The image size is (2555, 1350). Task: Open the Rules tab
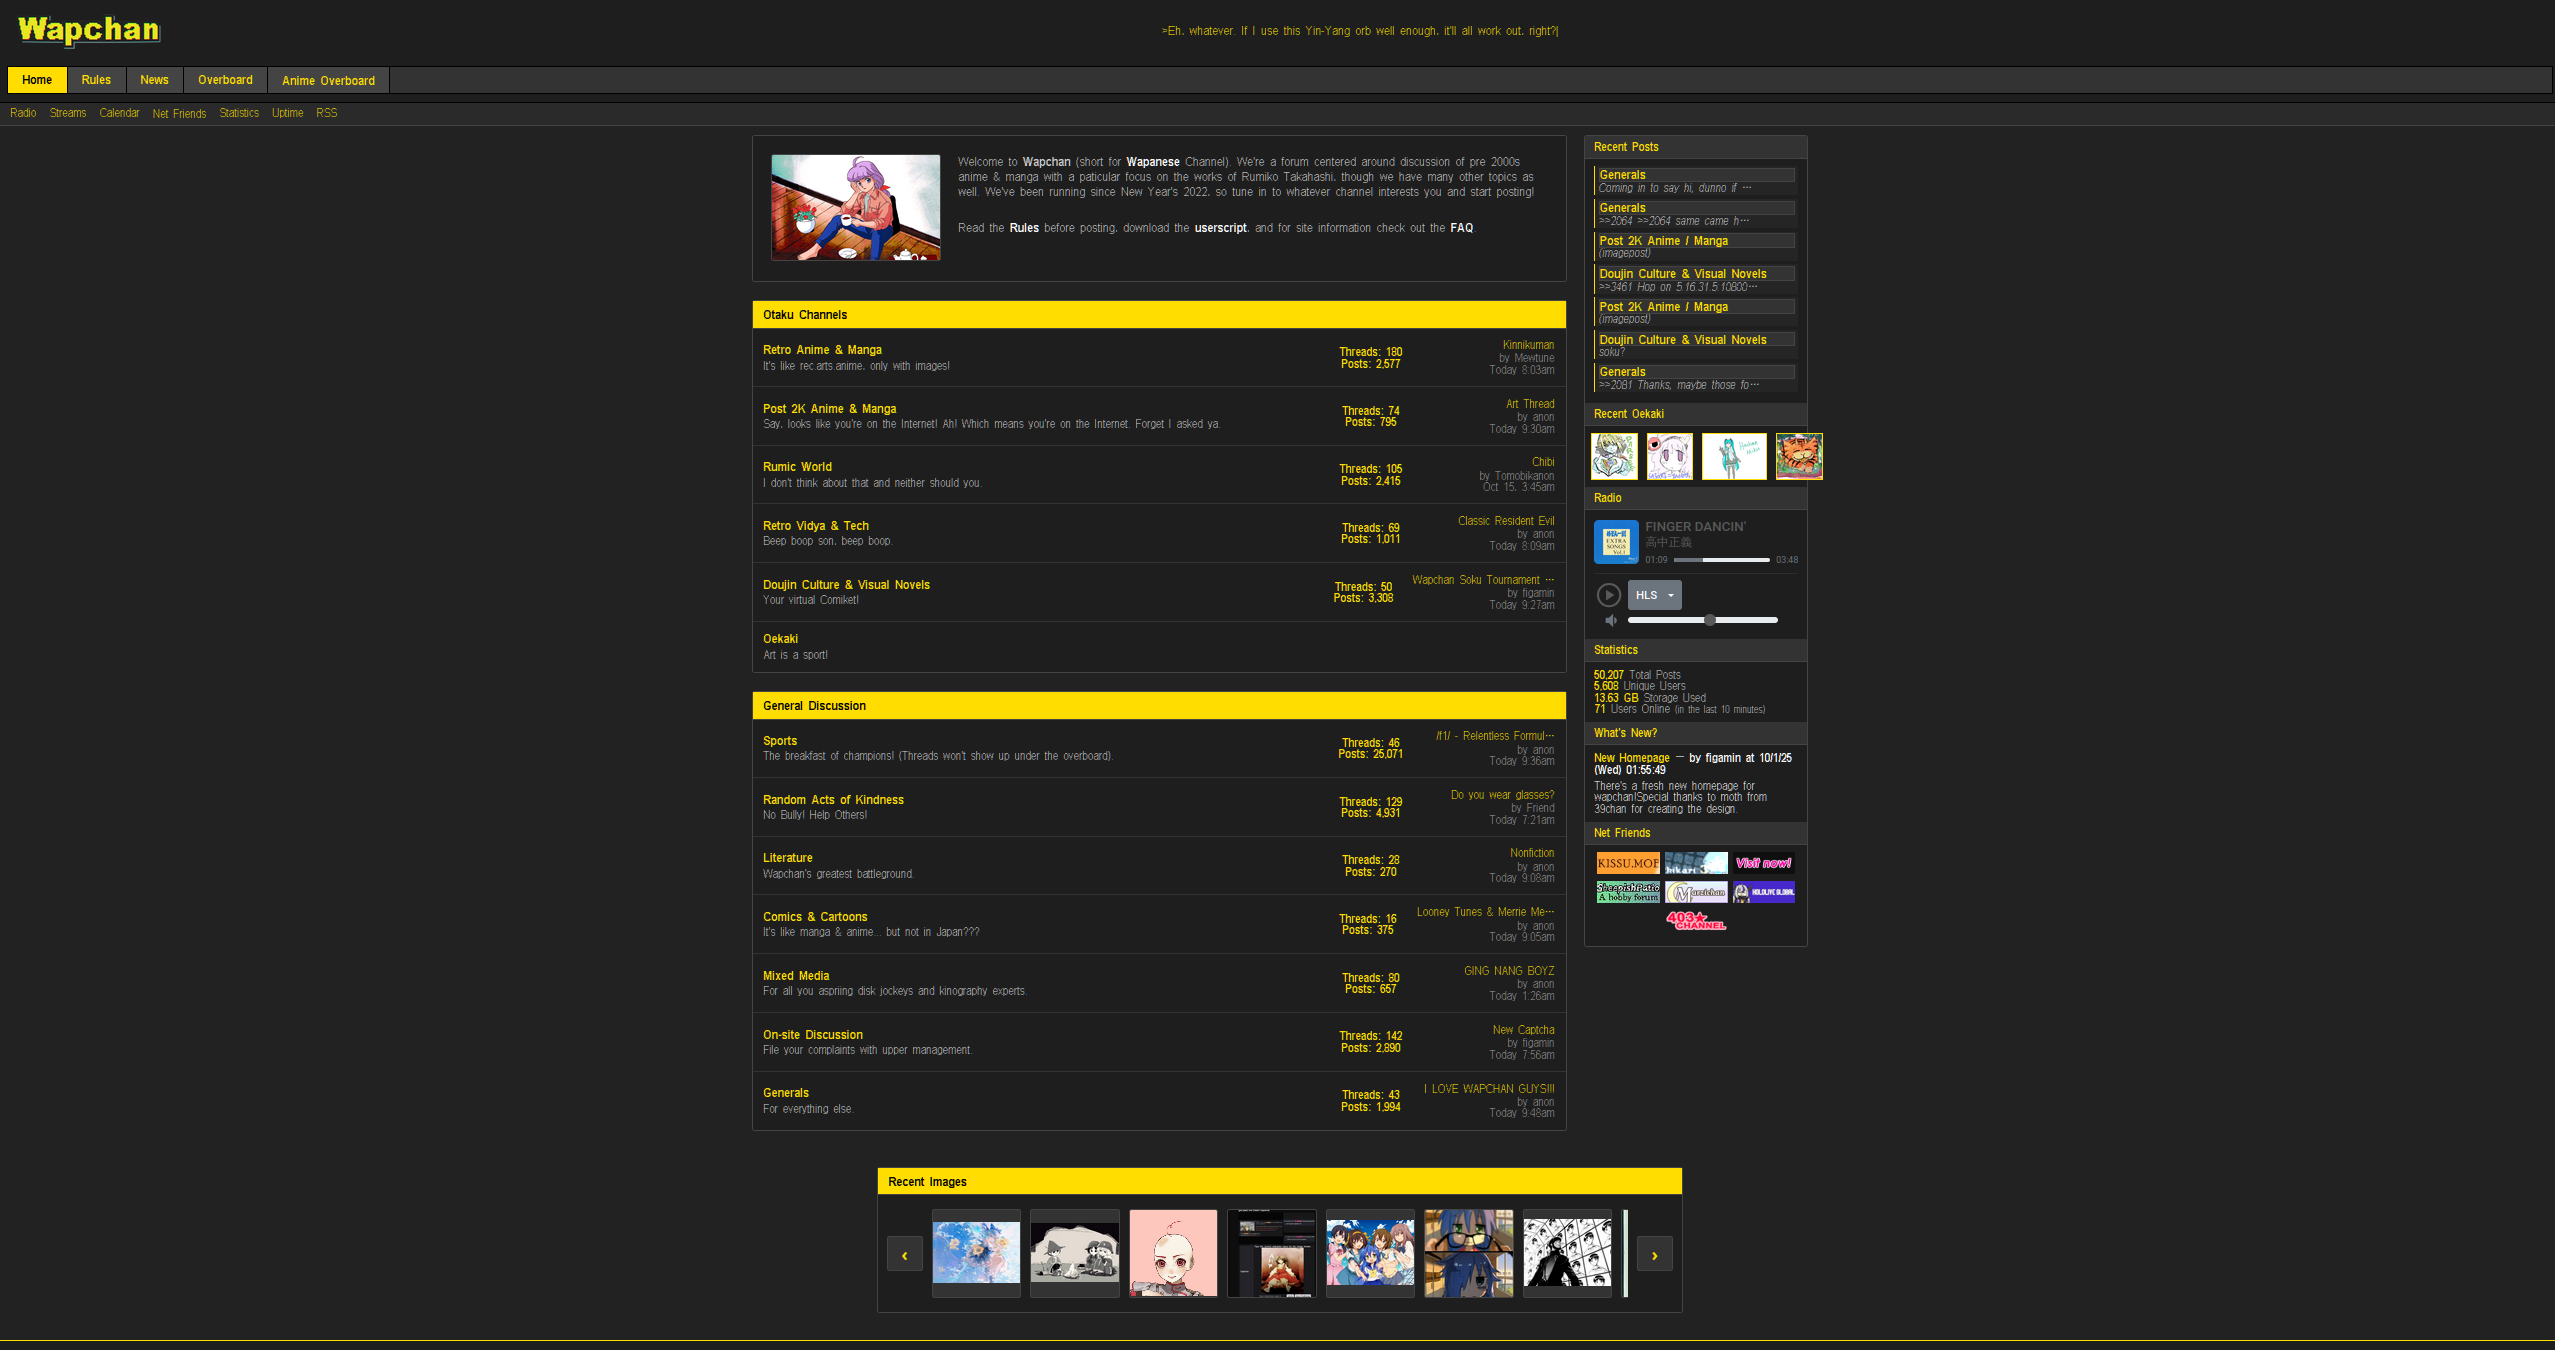[x=96, y=80]
